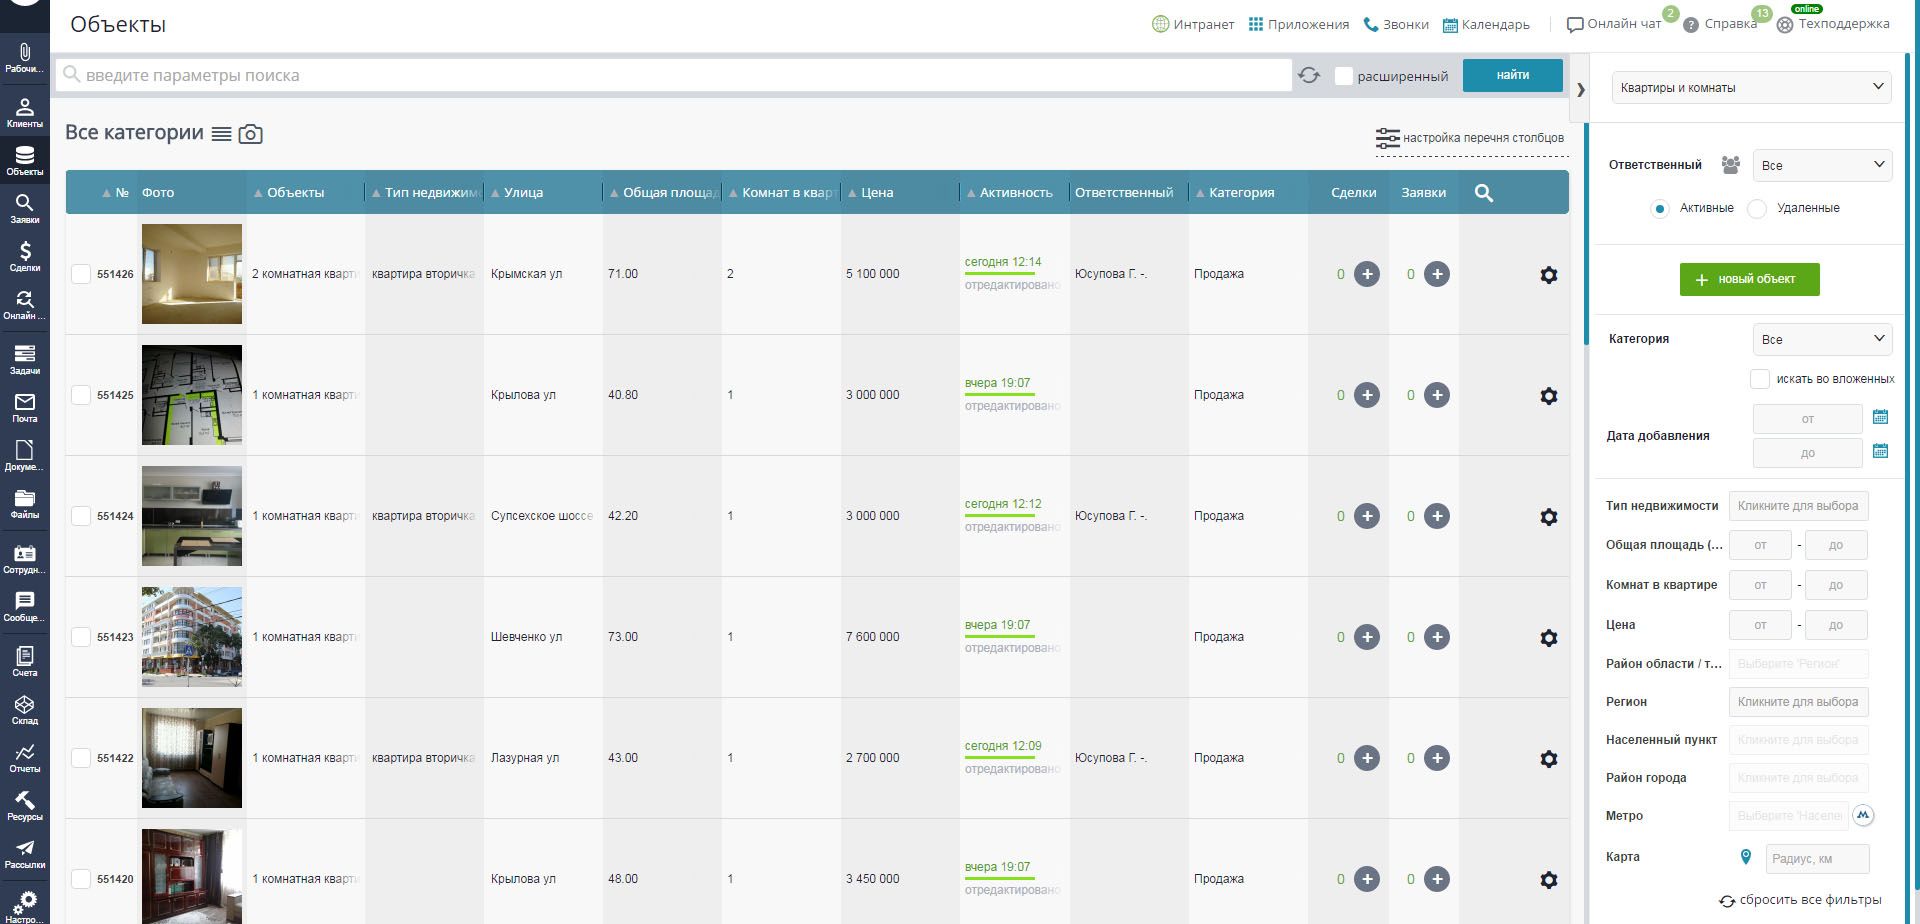This screenshot has width=1920, height=924.
Task: Select checkbox for object 551426
Action: tap(81, 274)
